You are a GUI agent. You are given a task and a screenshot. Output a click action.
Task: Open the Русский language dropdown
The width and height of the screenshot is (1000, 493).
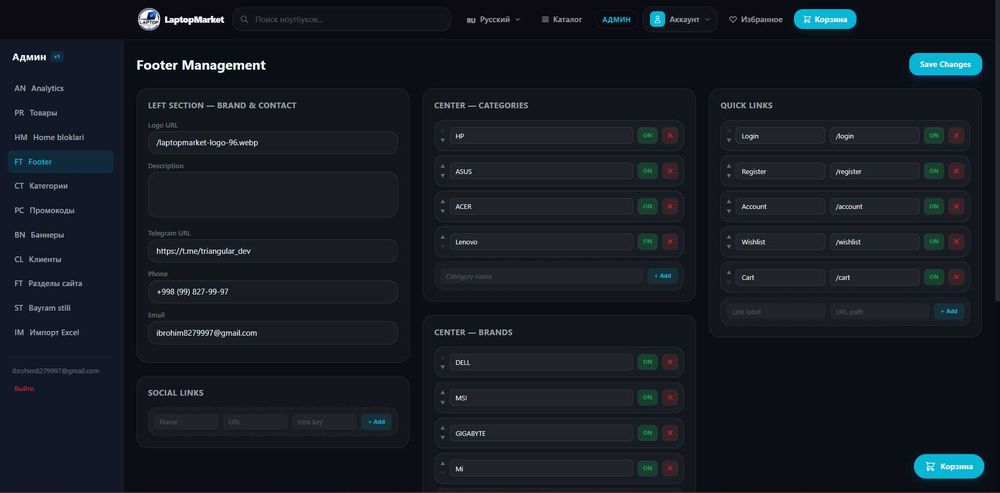click(x=494, y=20)
